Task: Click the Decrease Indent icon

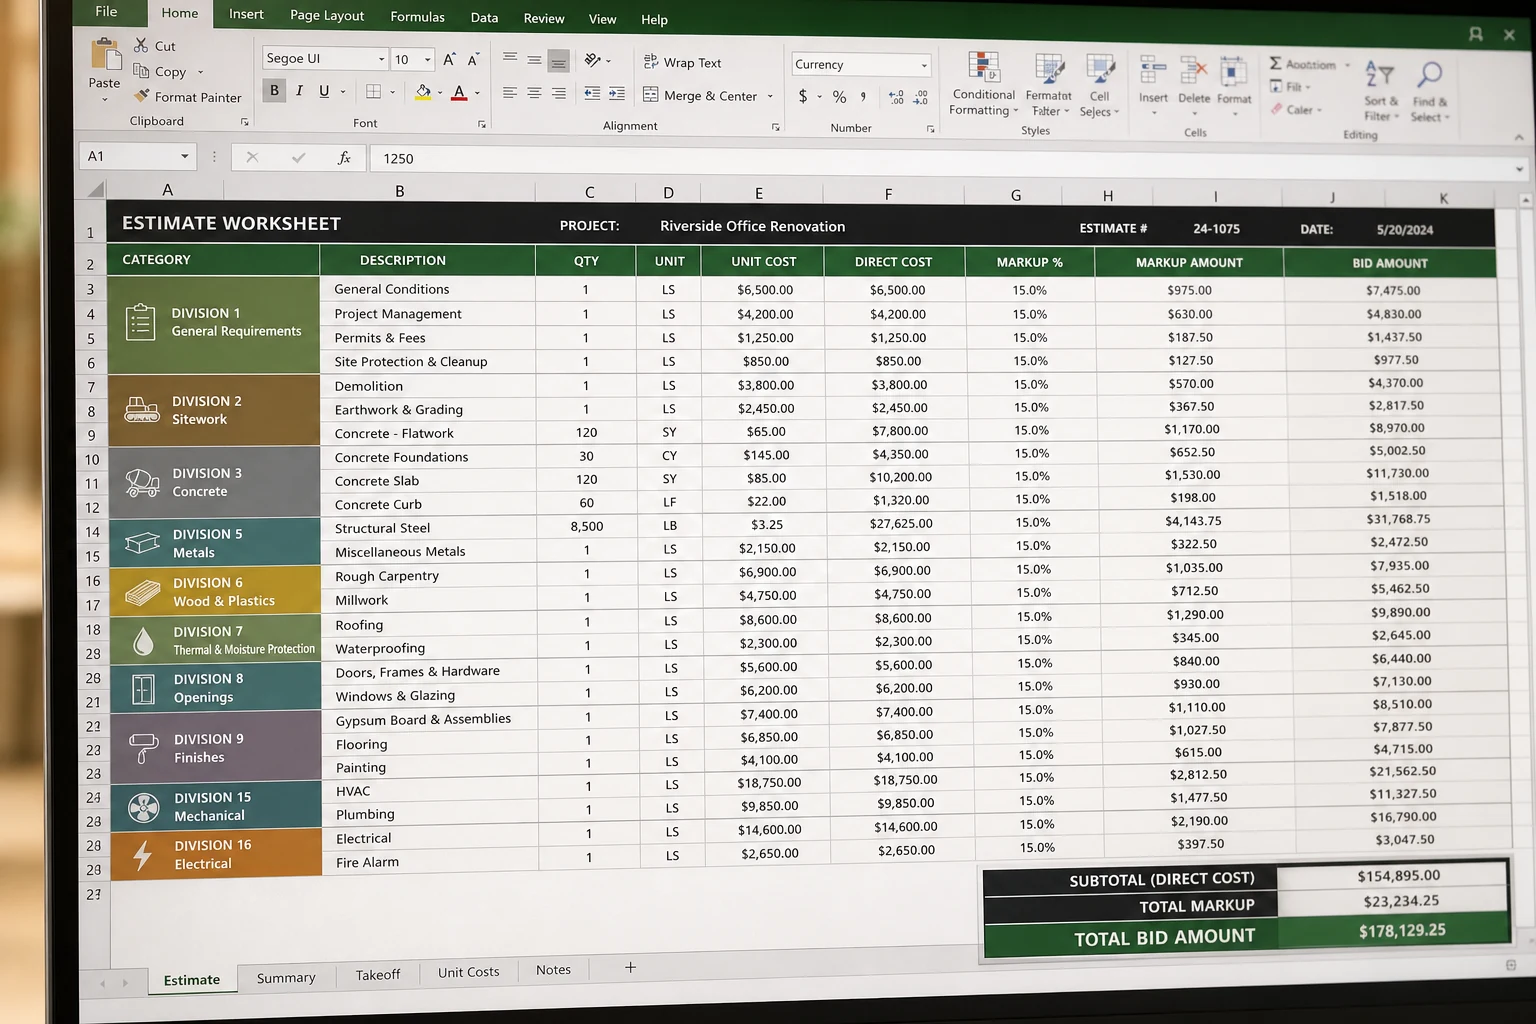Action: click(592, 93)
